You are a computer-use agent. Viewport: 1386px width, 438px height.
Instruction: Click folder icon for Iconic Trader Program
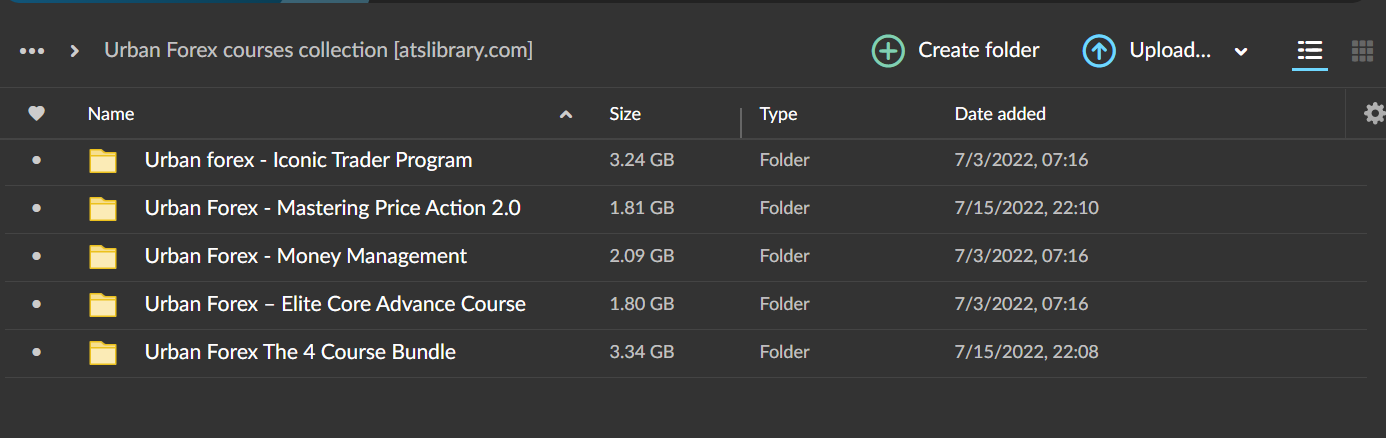pyautogui.click(x=103, y=161)
